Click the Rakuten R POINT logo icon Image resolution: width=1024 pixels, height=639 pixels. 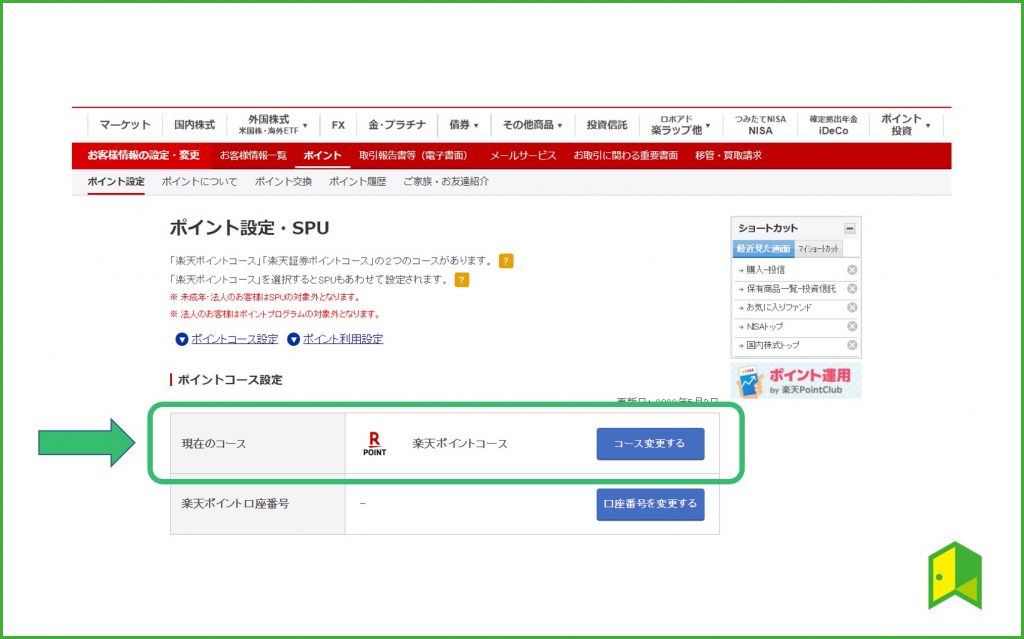tap(375, 443)
